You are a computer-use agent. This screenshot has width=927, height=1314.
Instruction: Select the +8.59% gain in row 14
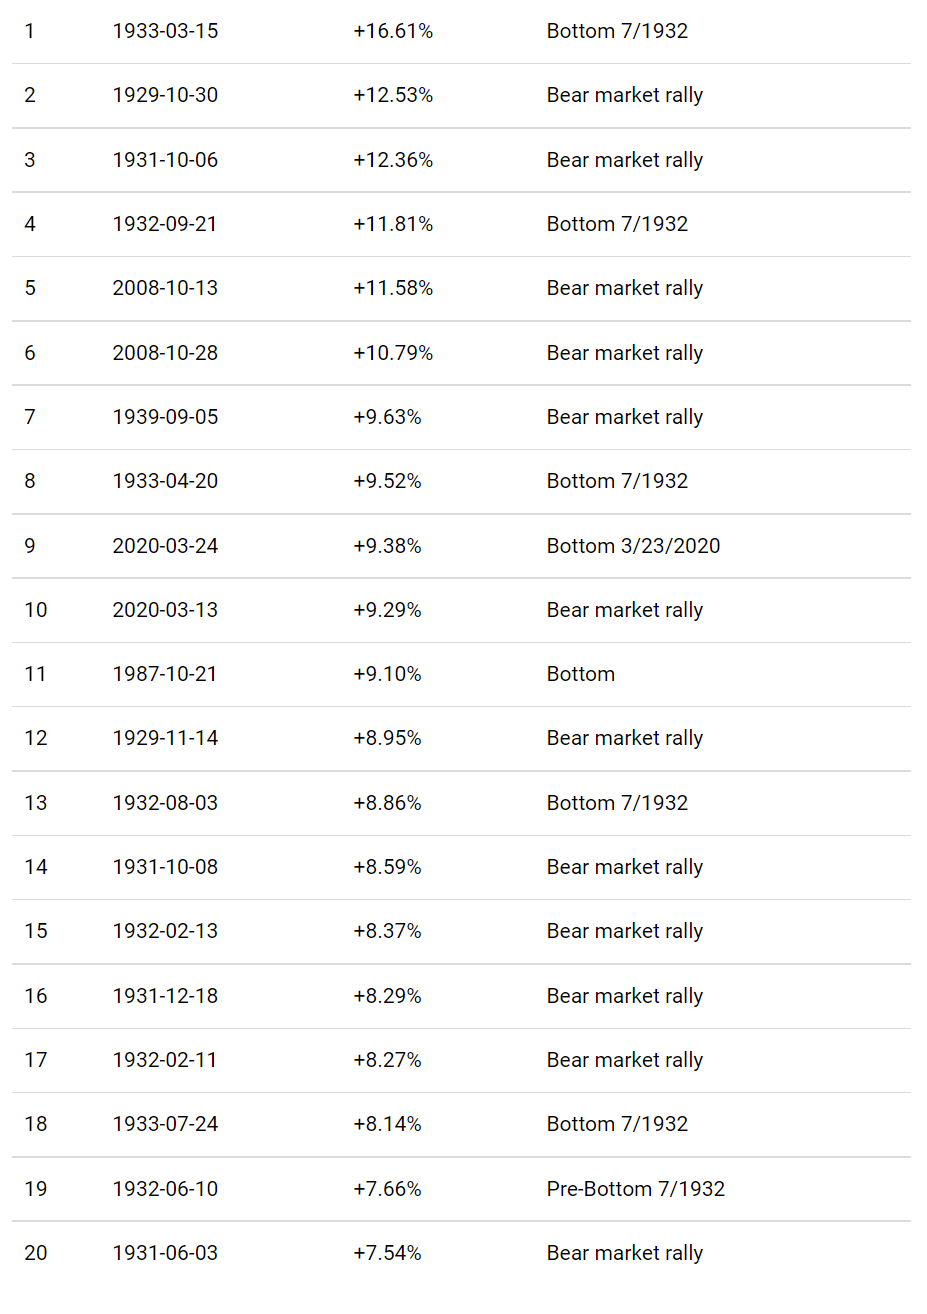pyautogui.click(x=387, y=867)
